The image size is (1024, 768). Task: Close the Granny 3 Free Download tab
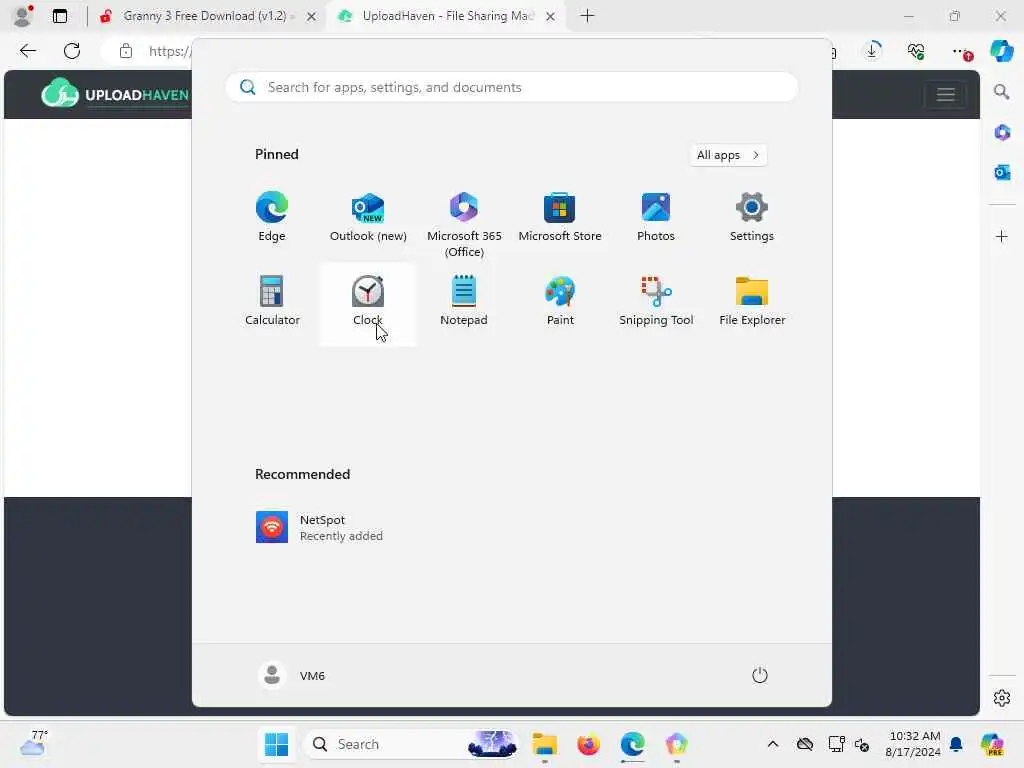click(x=312, y=16)
